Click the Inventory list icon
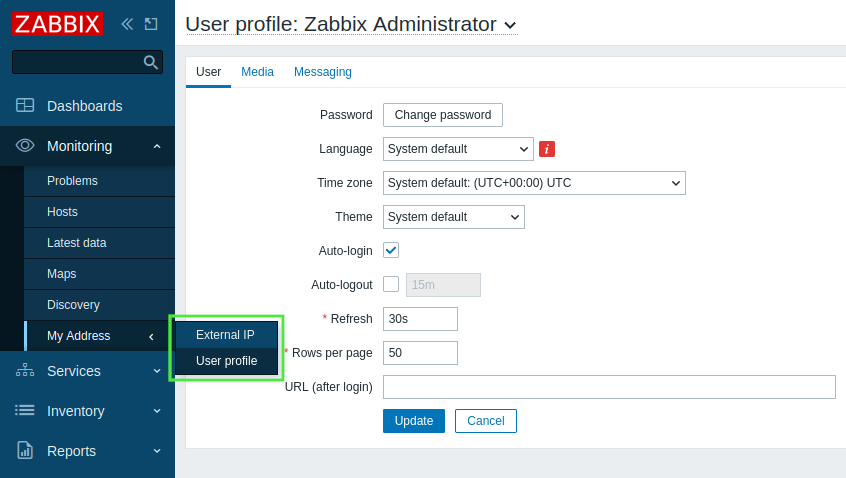 pos(25,411)
